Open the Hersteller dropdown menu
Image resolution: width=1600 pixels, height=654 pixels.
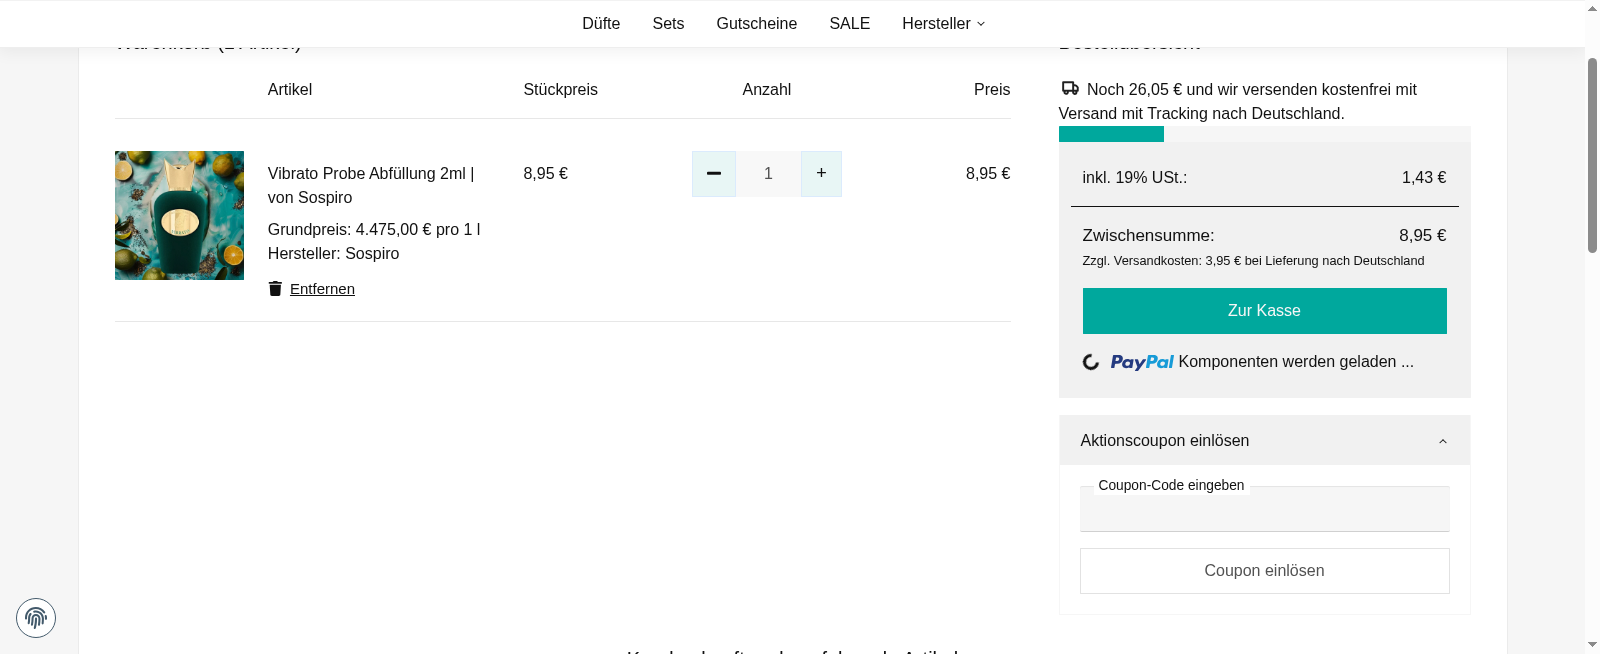(x=943, y=24)
